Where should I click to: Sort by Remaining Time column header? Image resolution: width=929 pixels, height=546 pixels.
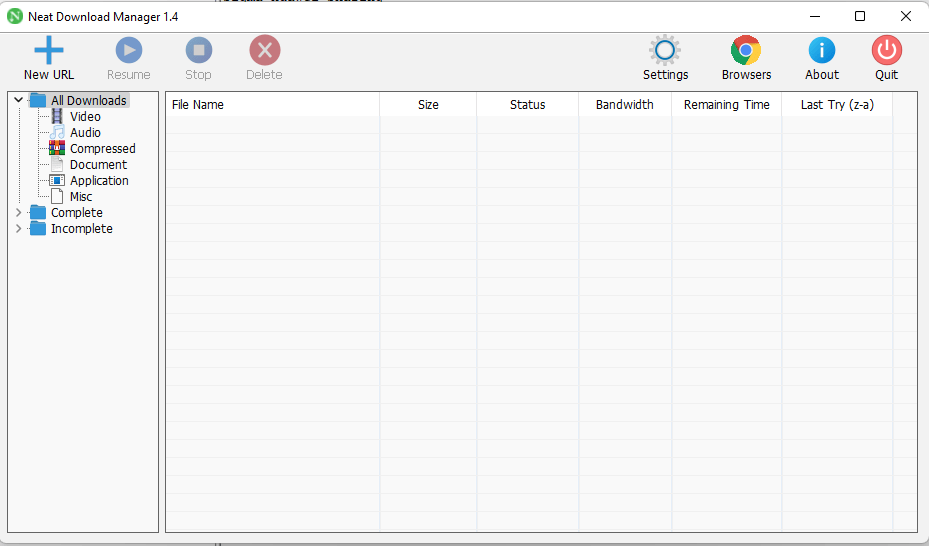(x=727, y=105)
